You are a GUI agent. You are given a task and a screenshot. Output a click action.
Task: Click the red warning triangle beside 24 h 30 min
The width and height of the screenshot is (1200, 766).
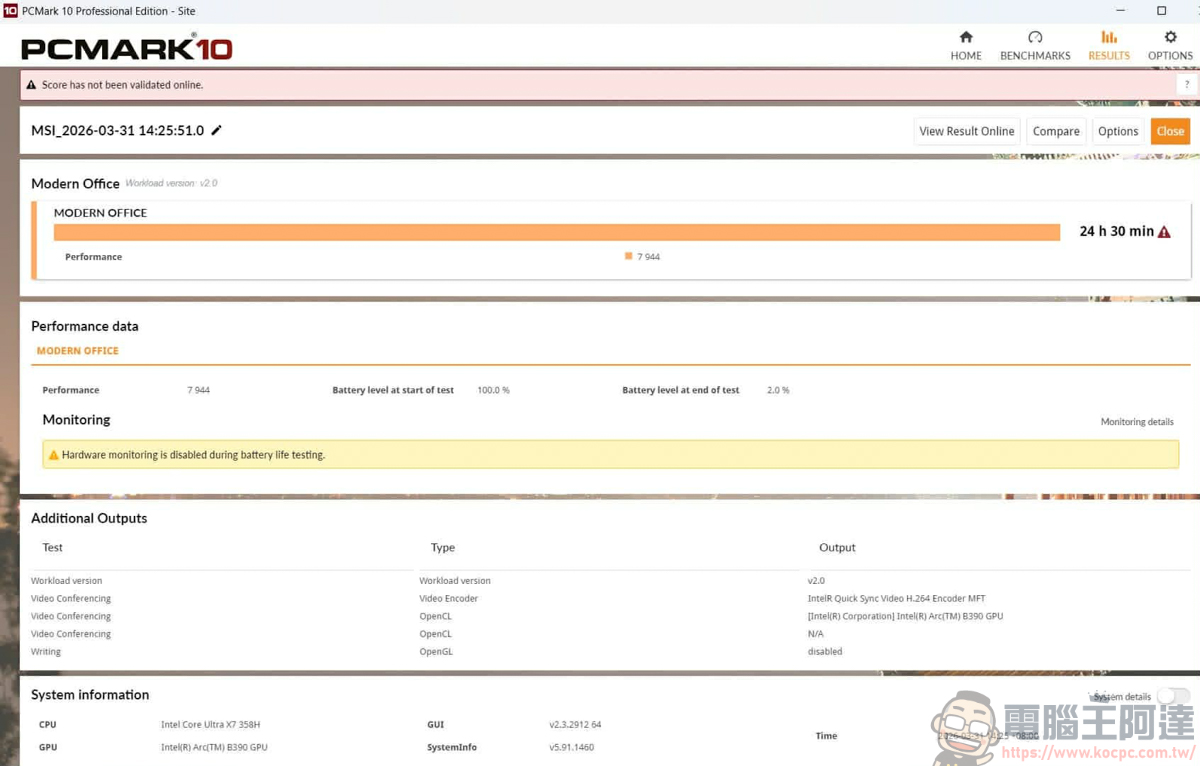pos(1164,232)
